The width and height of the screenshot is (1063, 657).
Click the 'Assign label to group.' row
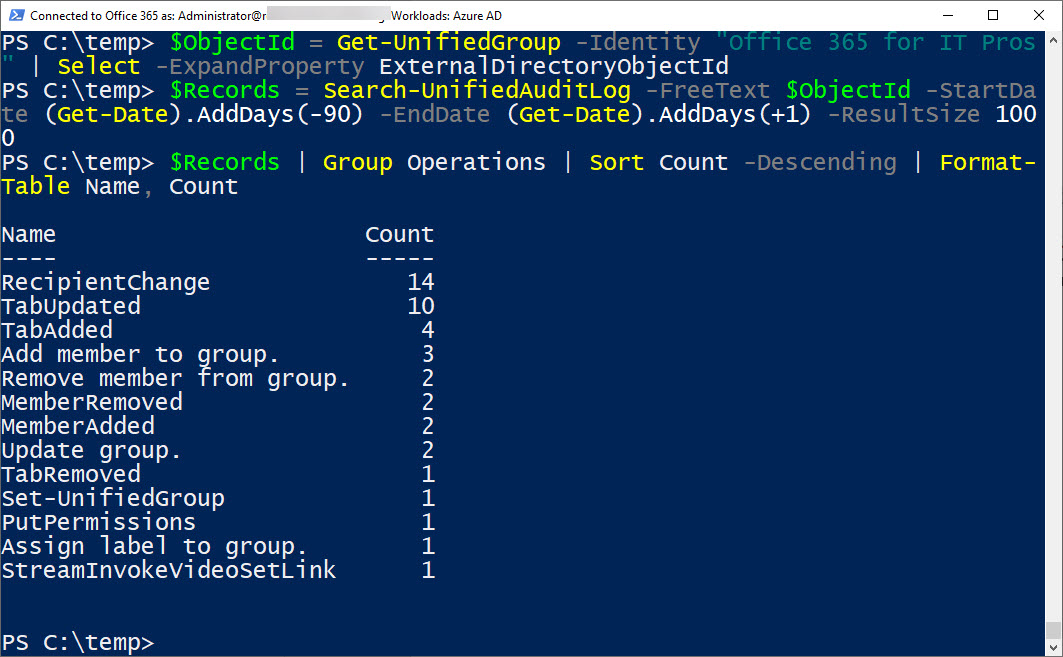(x=155, y=547)
